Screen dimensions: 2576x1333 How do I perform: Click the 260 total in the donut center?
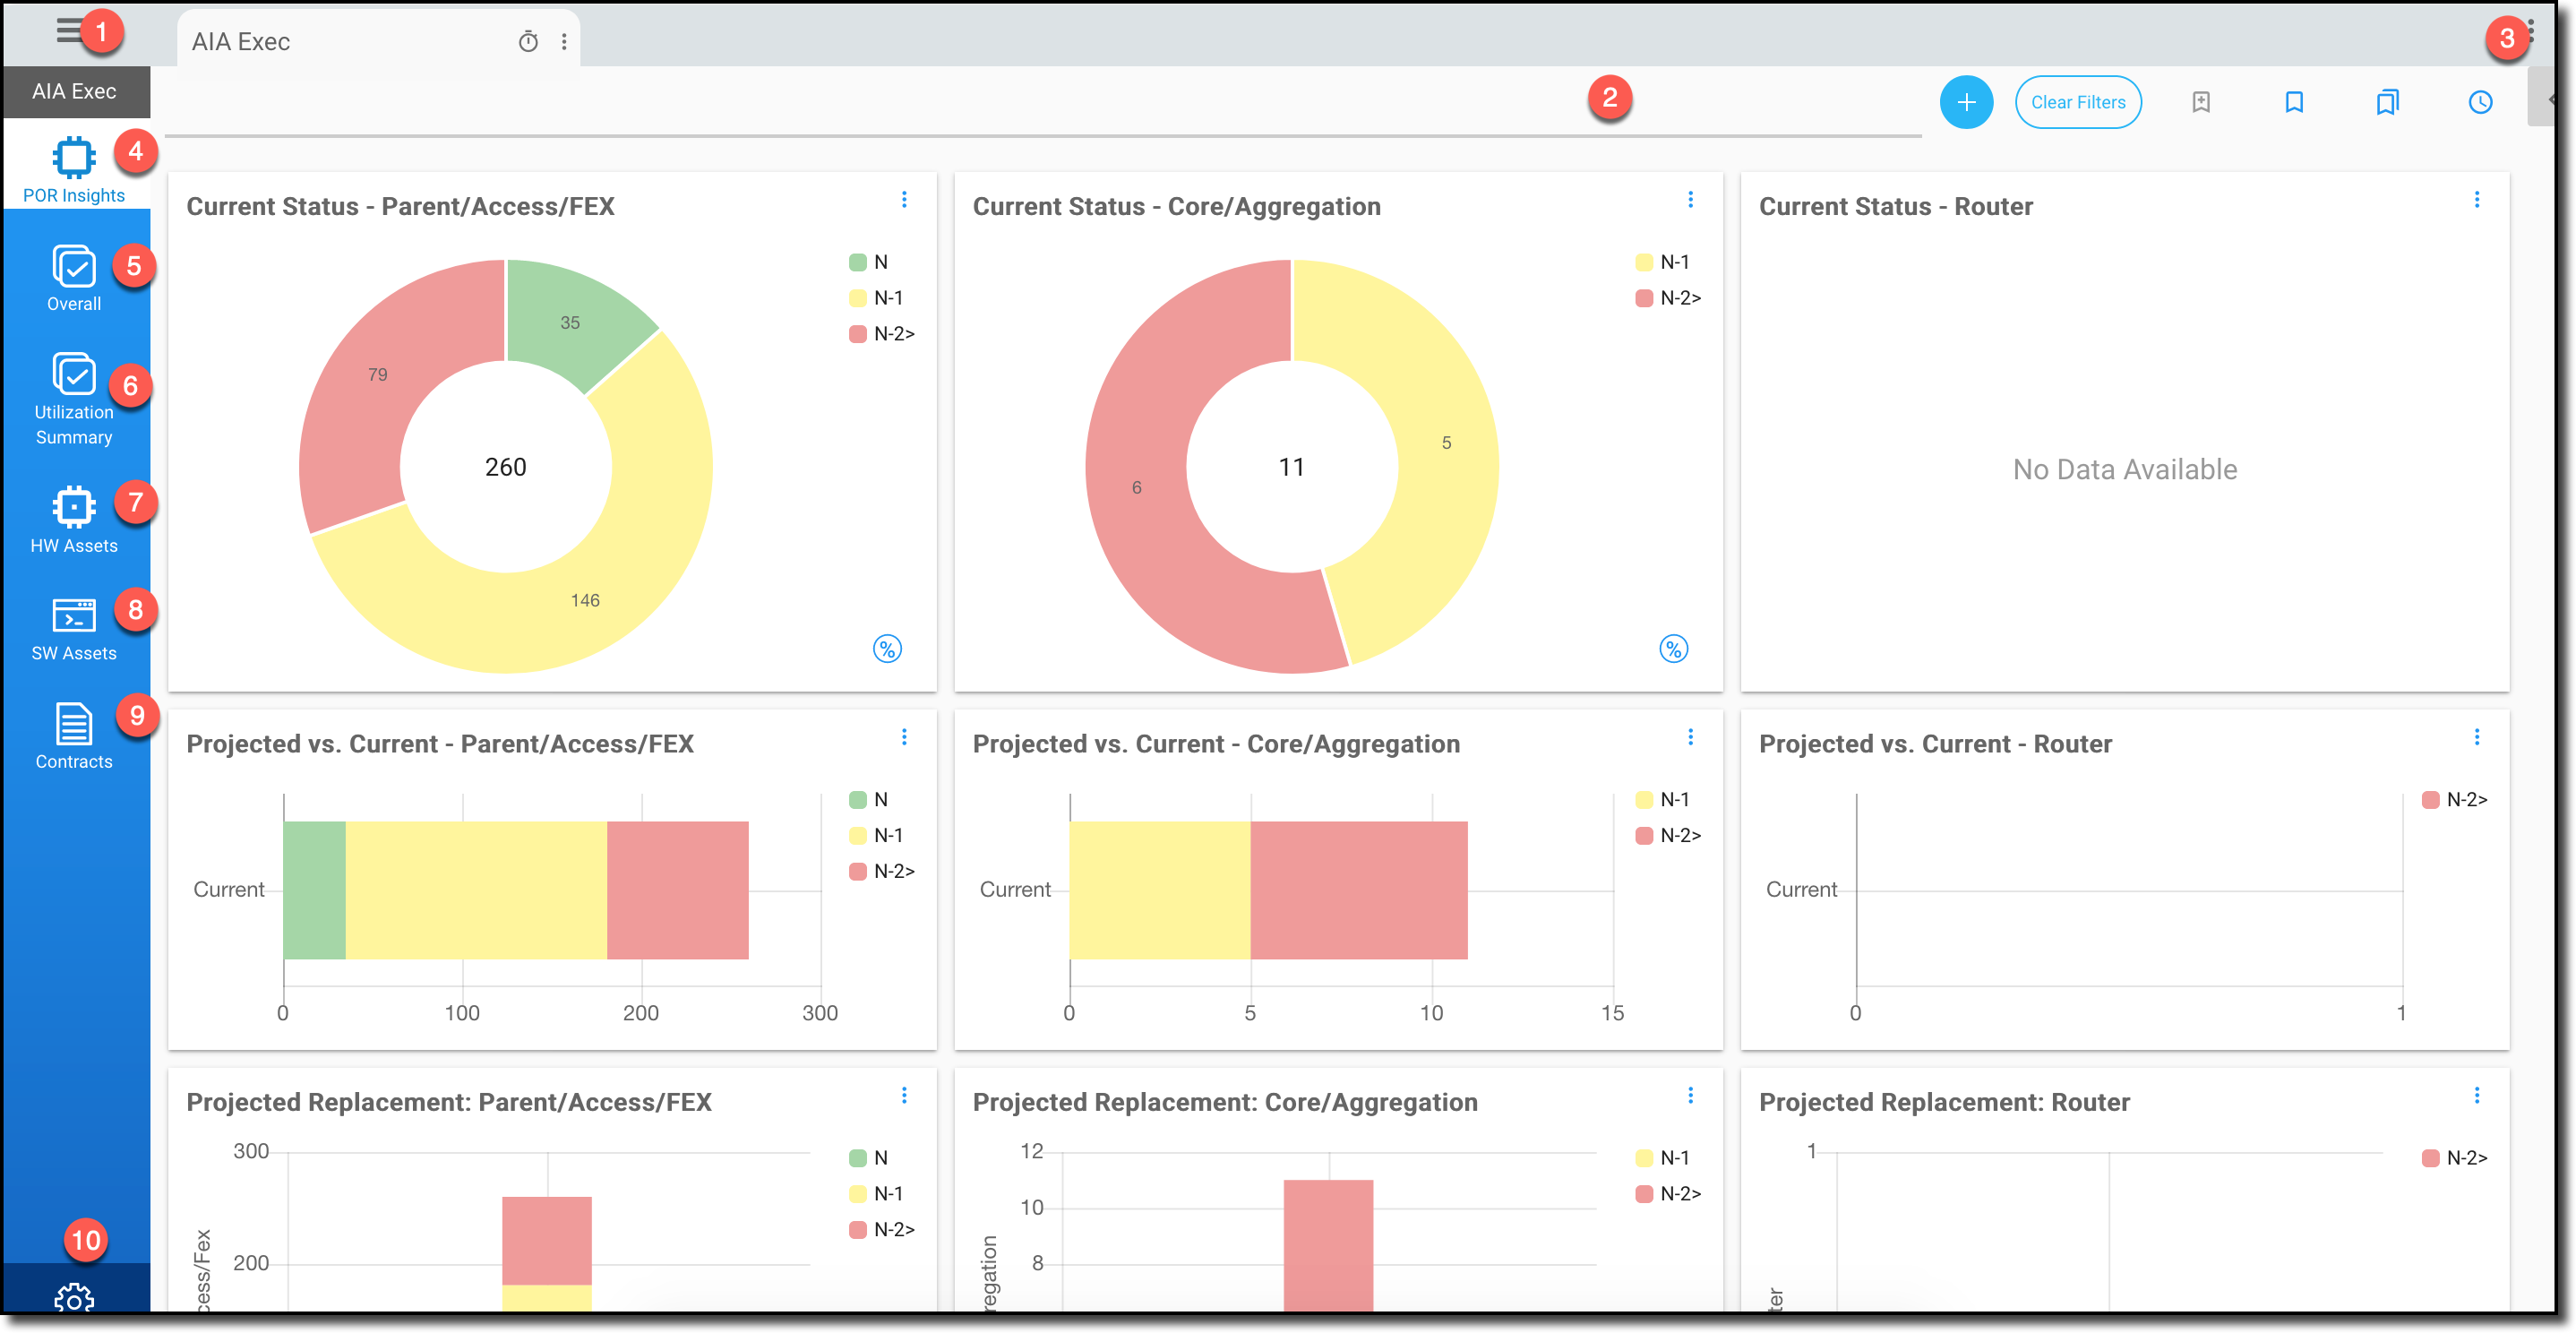[x=505, y=467]
